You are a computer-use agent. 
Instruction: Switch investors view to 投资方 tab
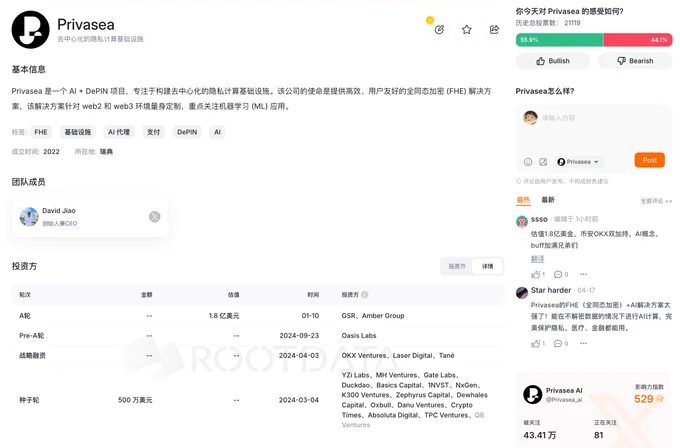[x=457, y=266]
